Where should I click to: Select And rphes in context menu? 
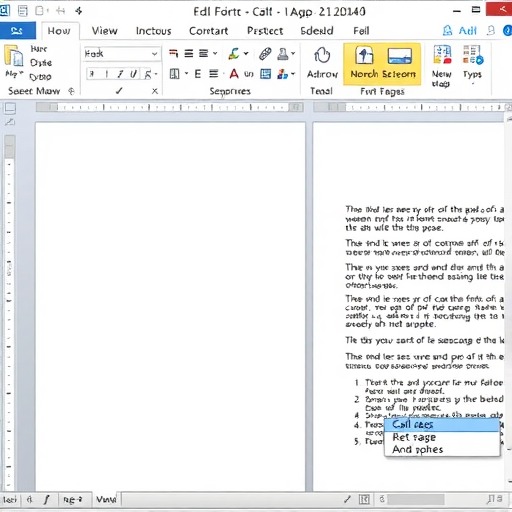tap(442, 449)
